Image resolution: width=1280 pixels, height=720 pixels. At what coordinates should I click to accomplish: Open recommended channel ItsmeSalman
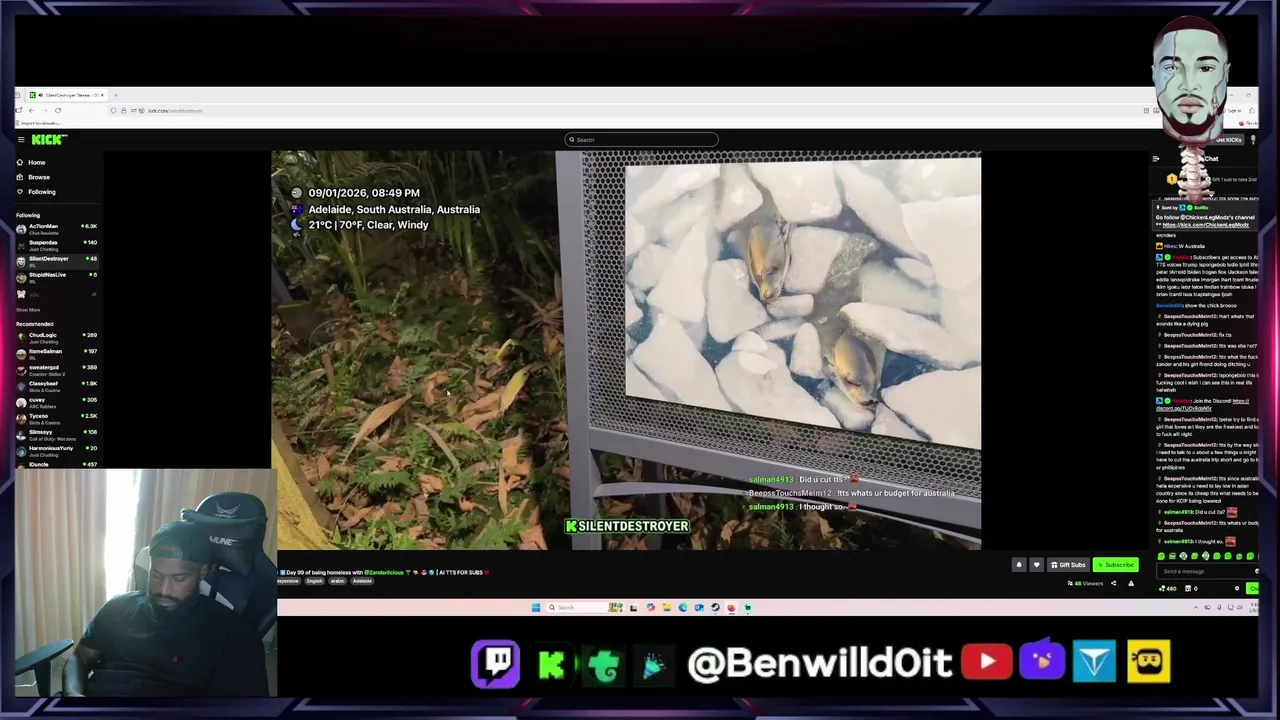[56, 354]
